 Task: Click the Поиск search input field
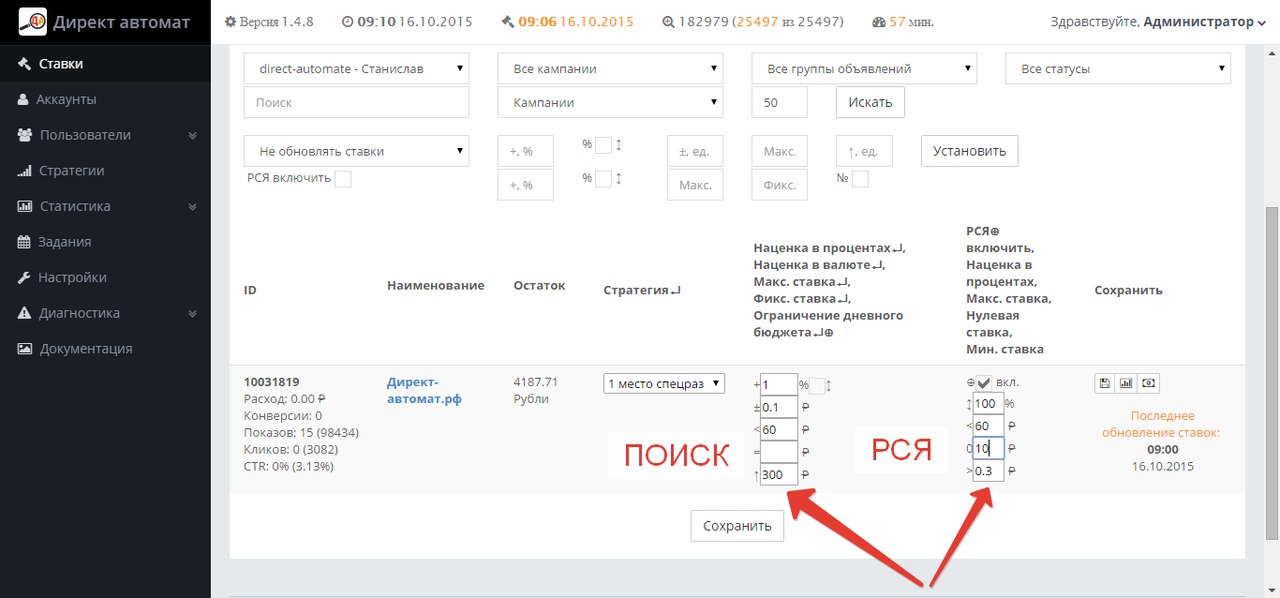(x=356, y=102)
